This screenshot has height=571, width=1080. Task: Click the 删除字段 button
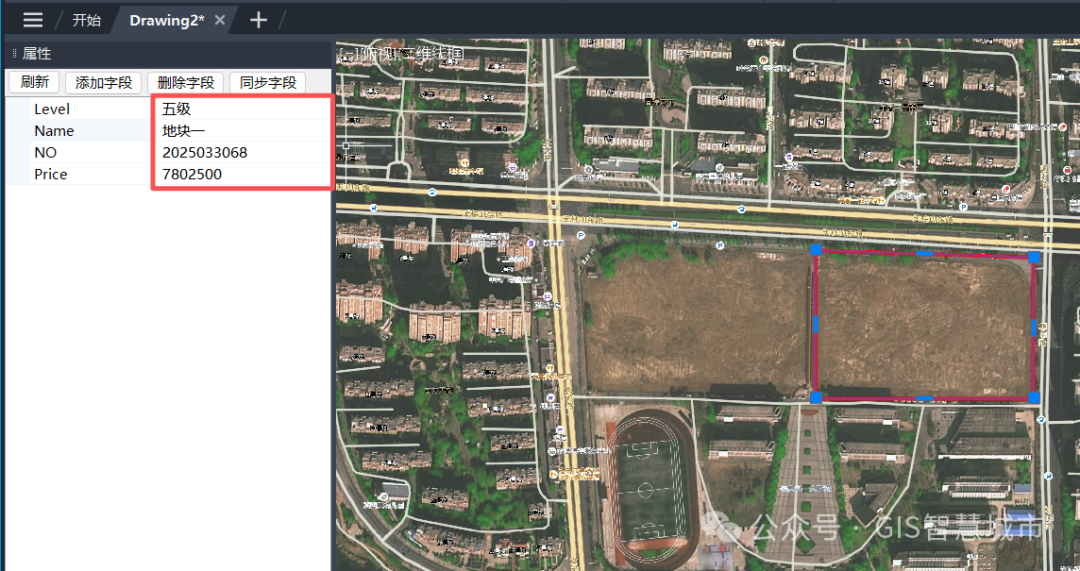click(x=185, y=83)
